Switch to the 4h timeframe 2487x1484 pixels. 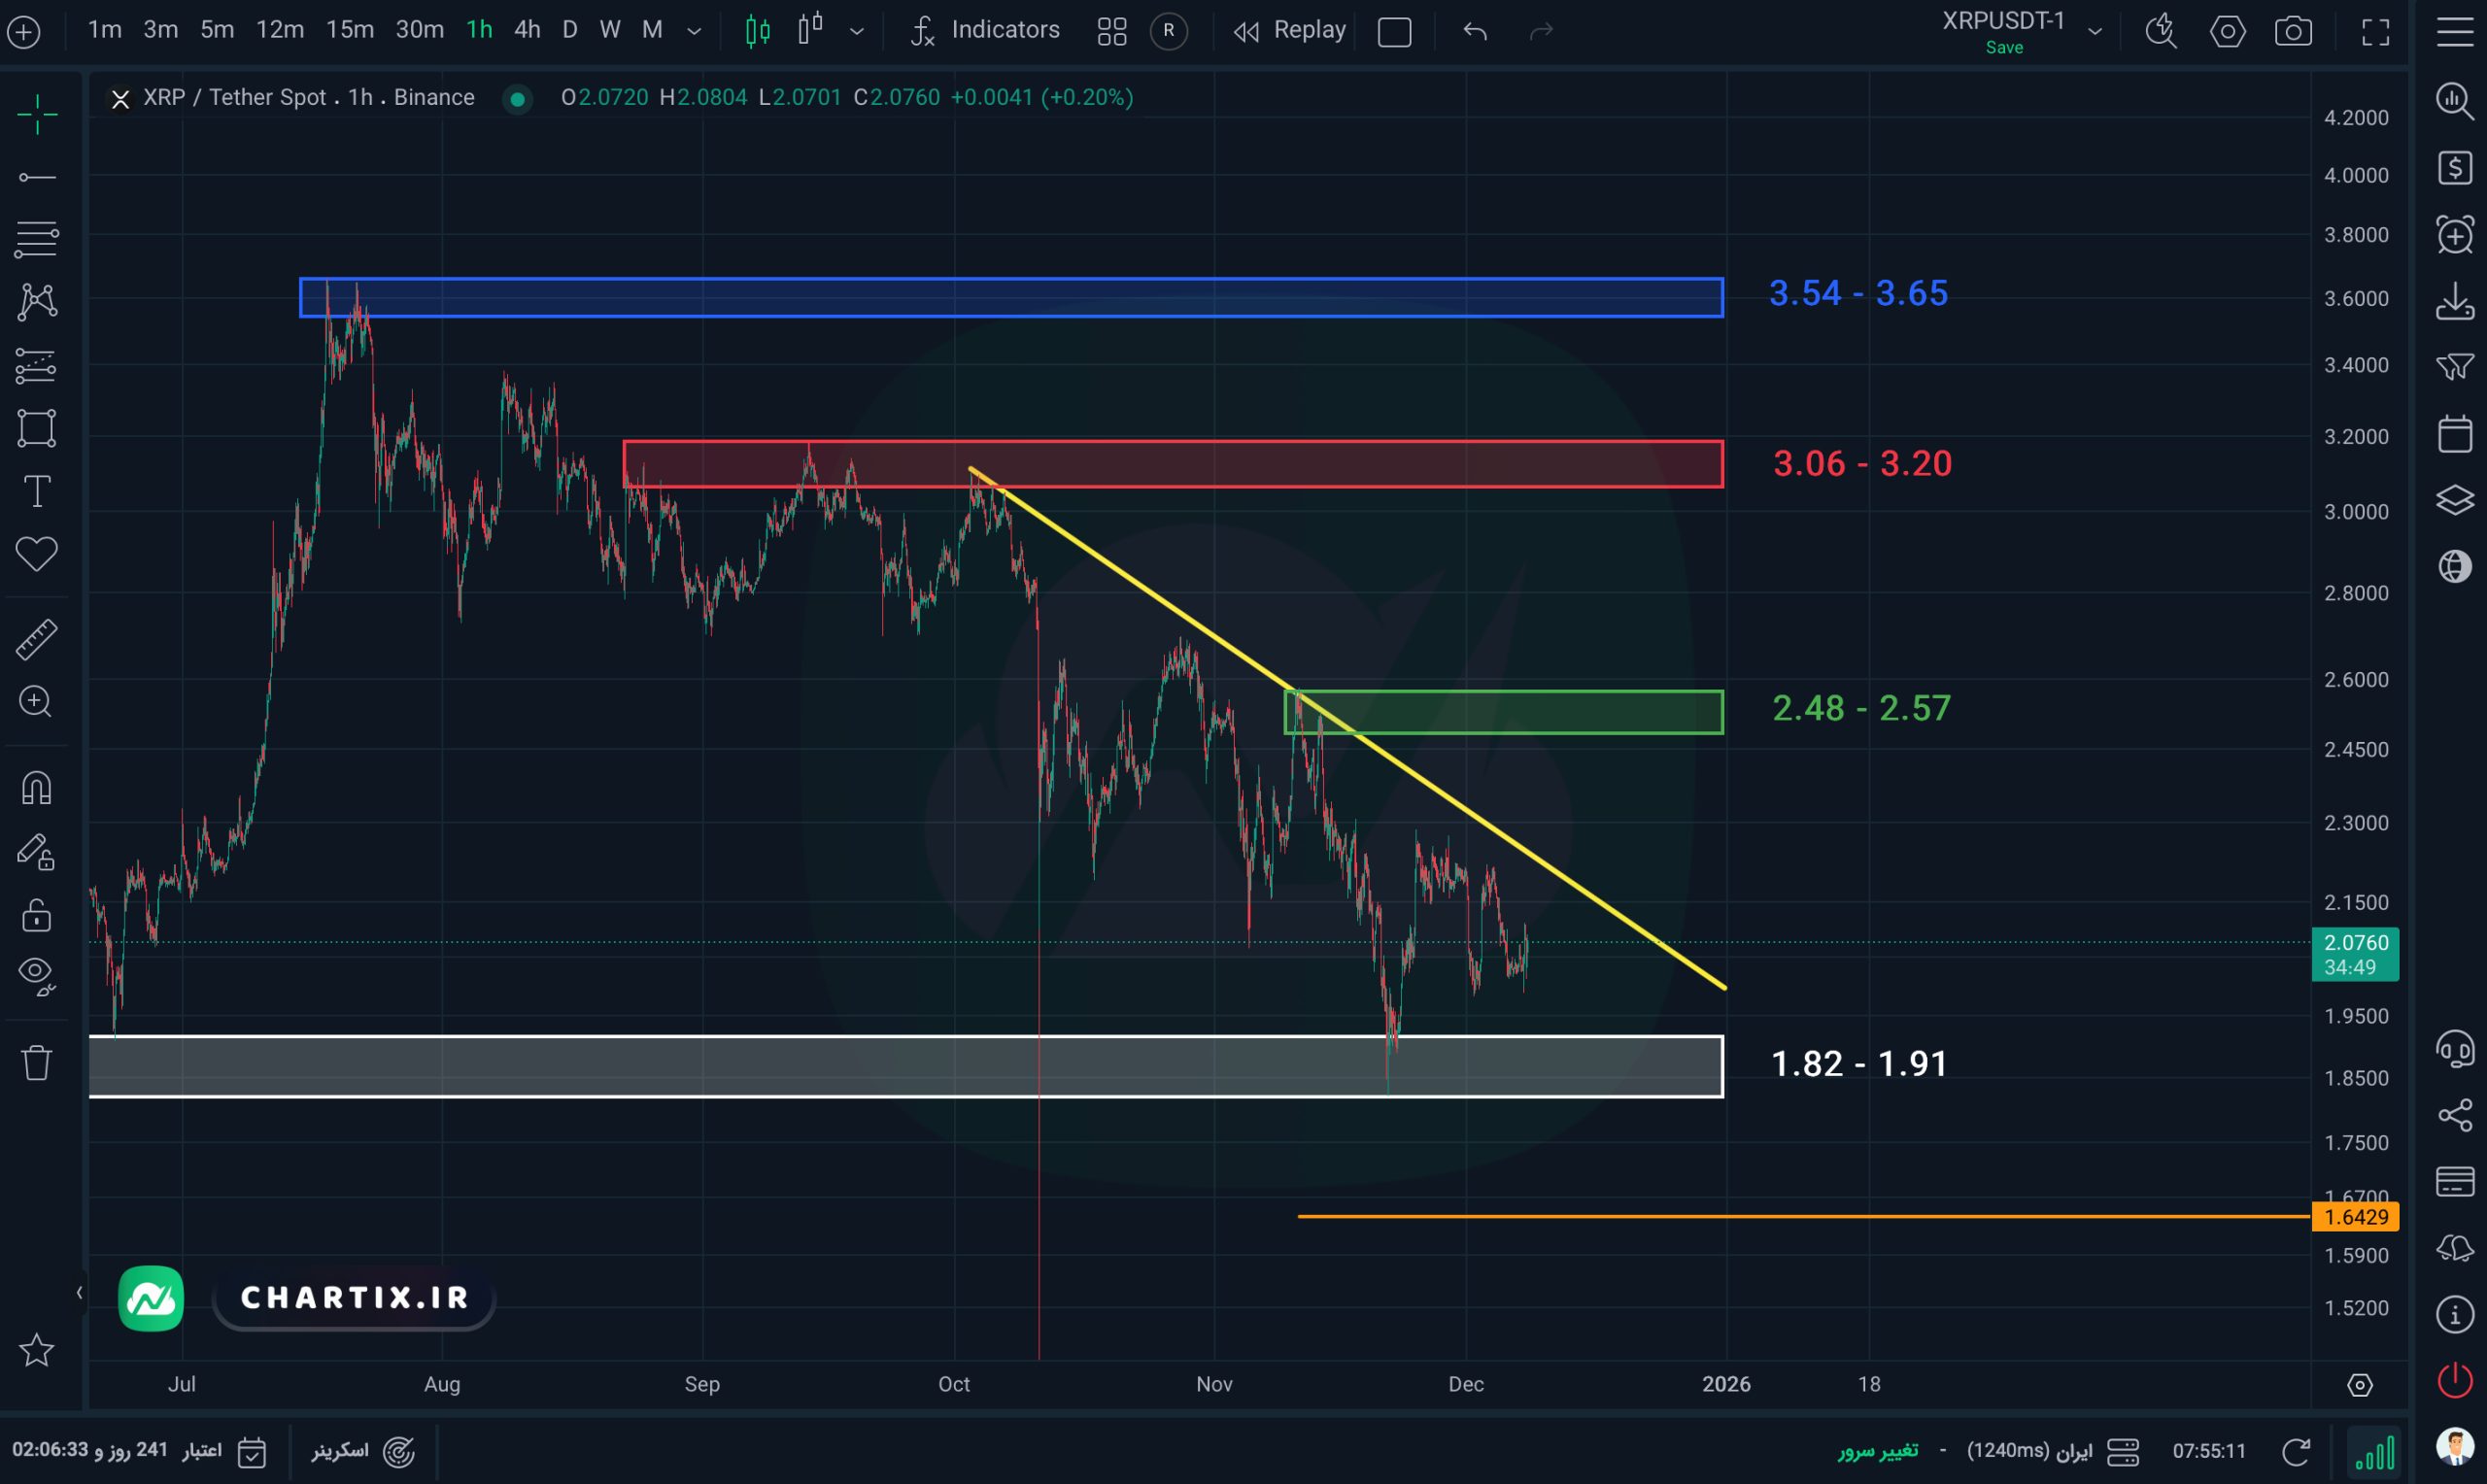tap(527, 30)
